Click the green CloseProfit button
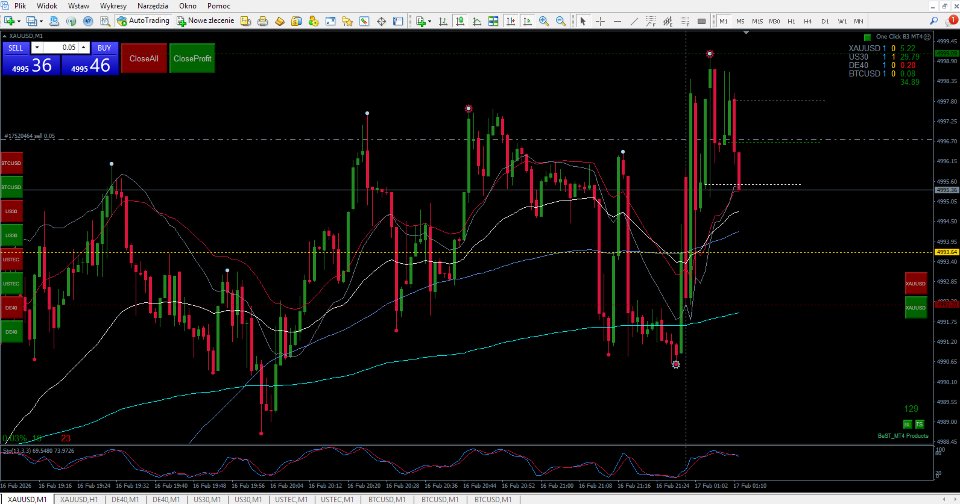The height and width of the screenshot is (504, 960). point(192,58)
